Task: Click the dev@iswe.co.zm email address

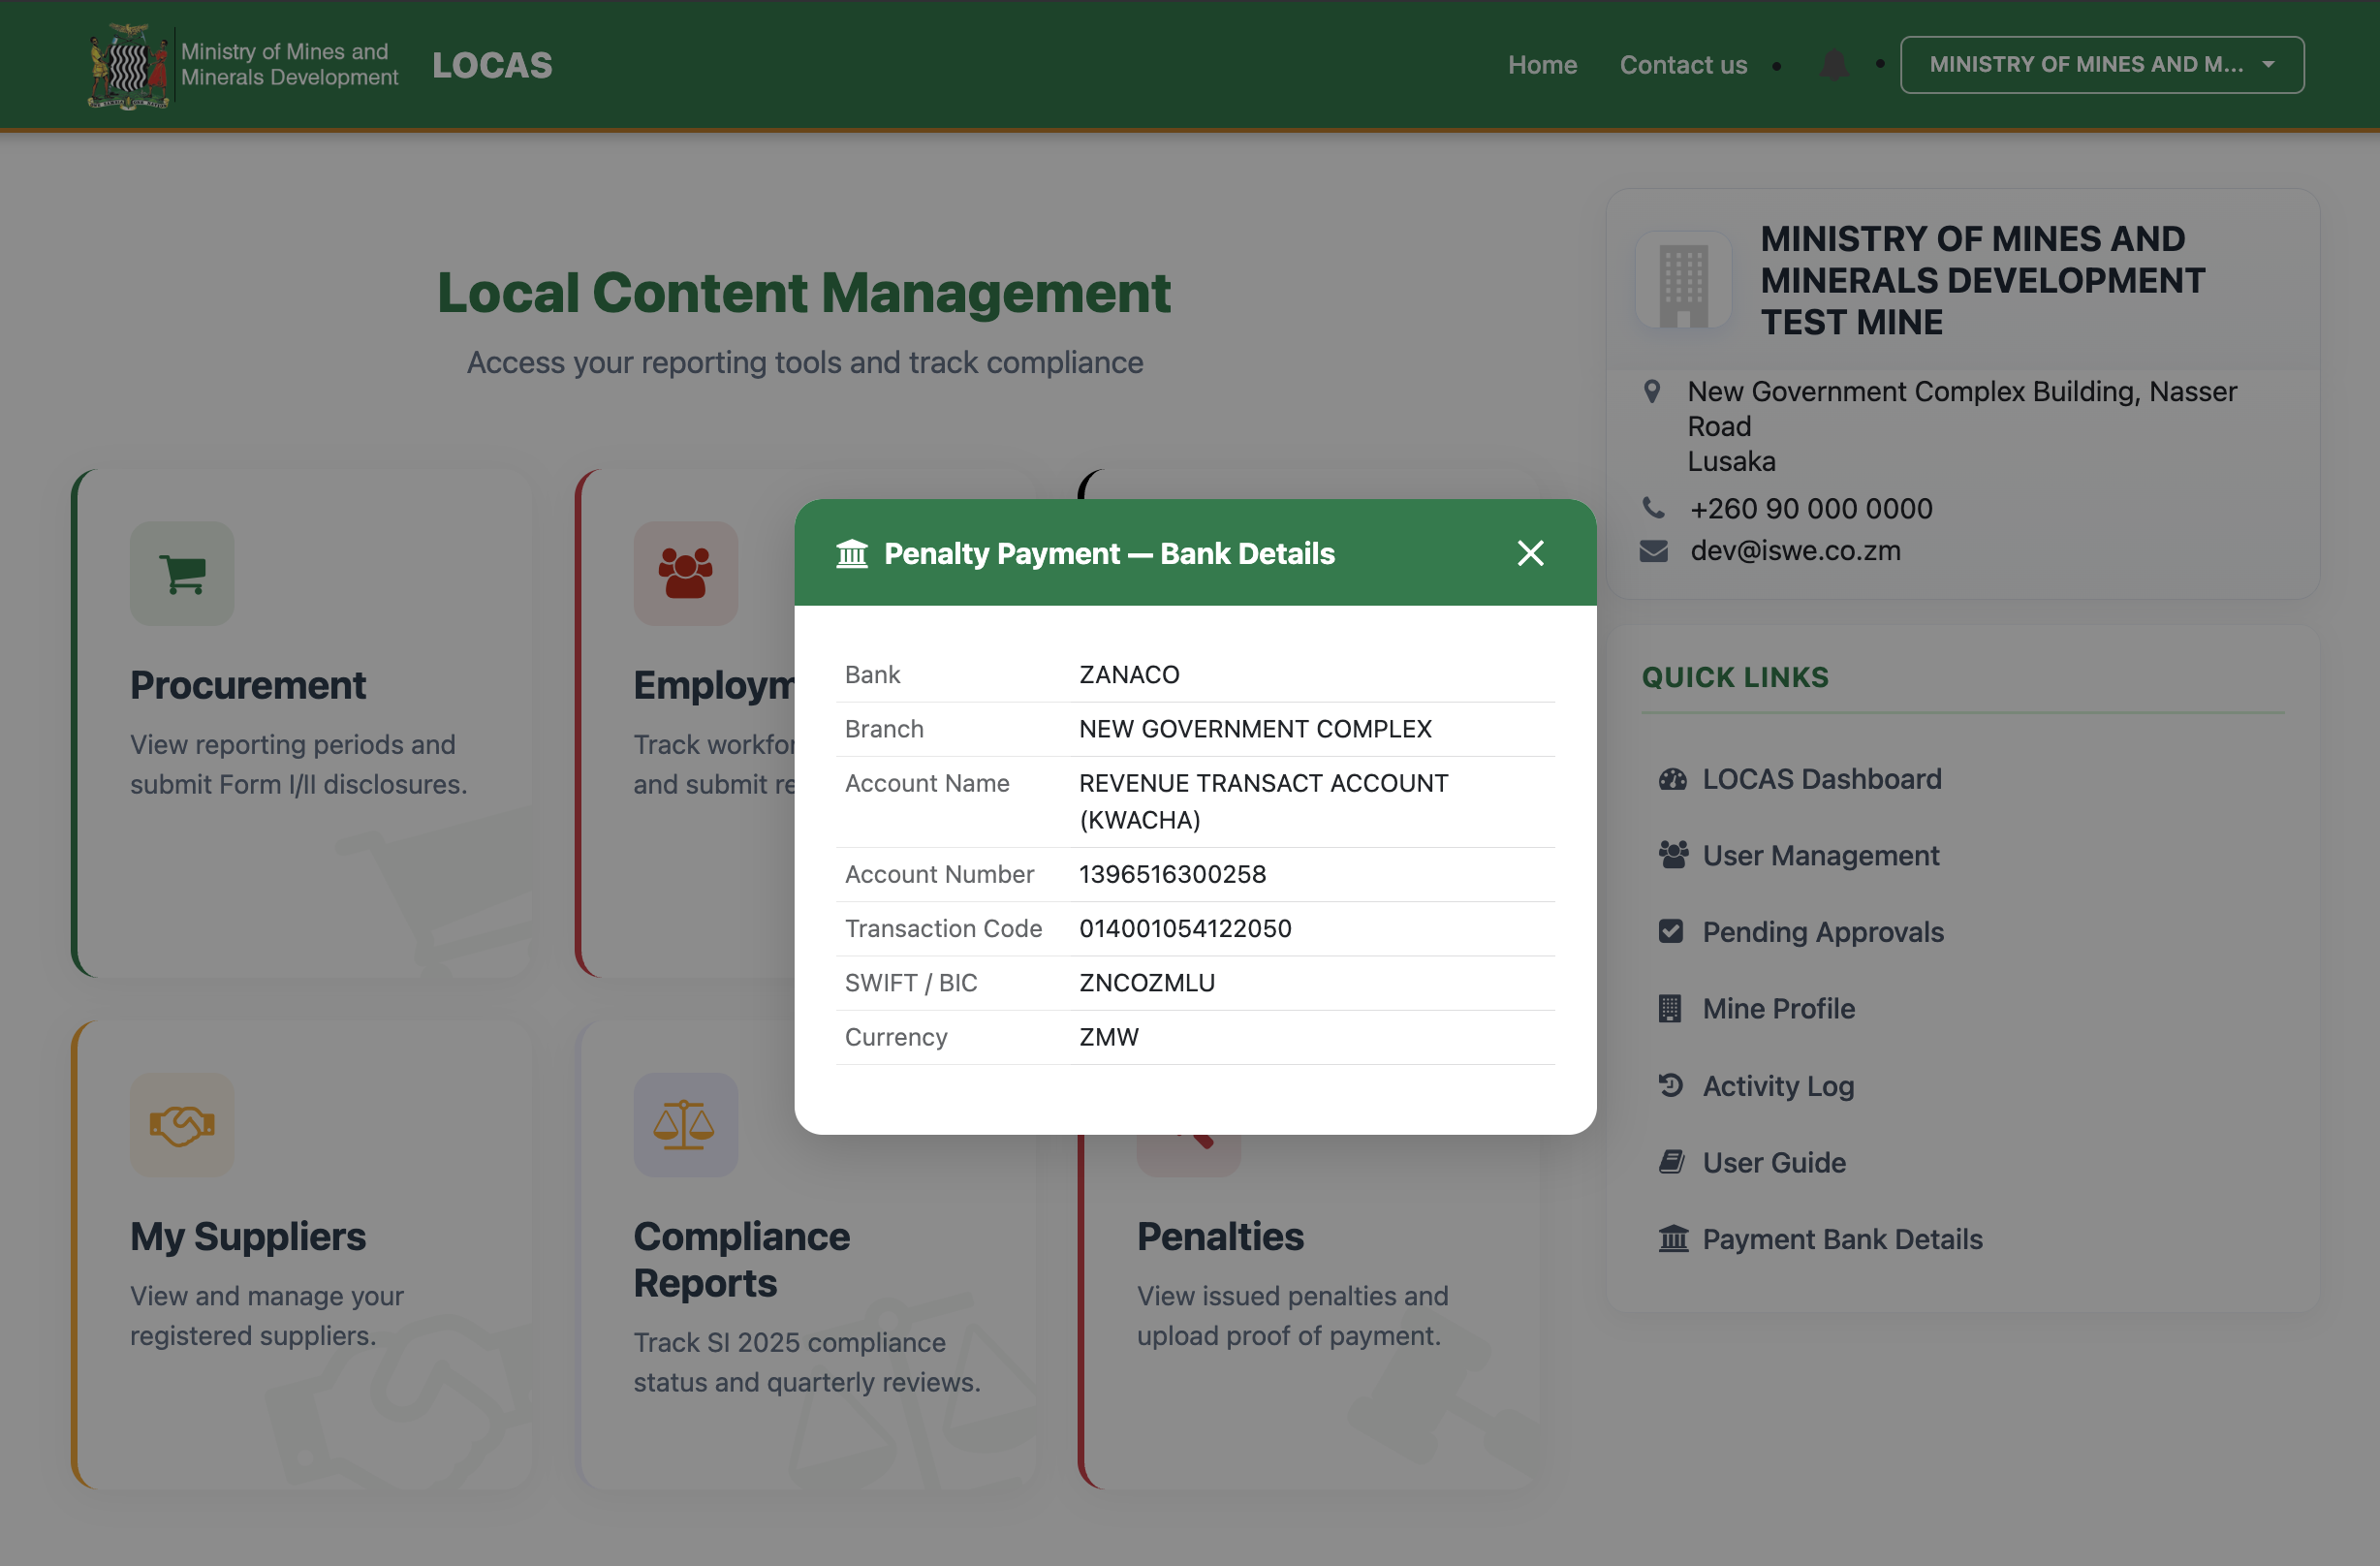Action: pyautogui.click(x=1795, y=551)
